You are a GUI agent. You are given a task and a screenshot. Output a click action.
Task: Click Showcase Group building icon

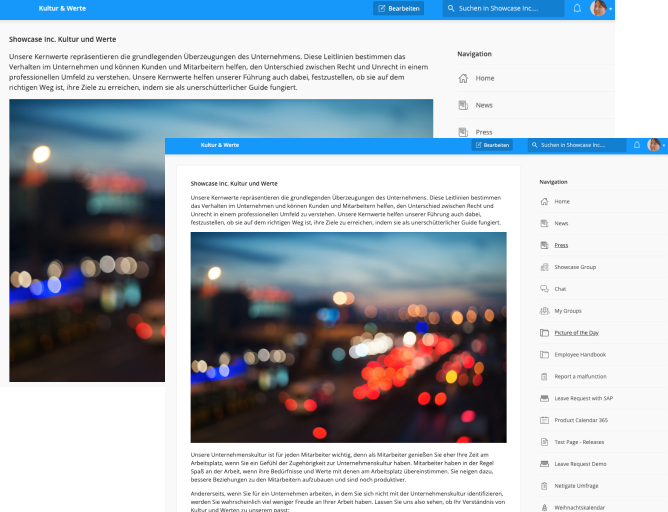(x=544, y=267)
